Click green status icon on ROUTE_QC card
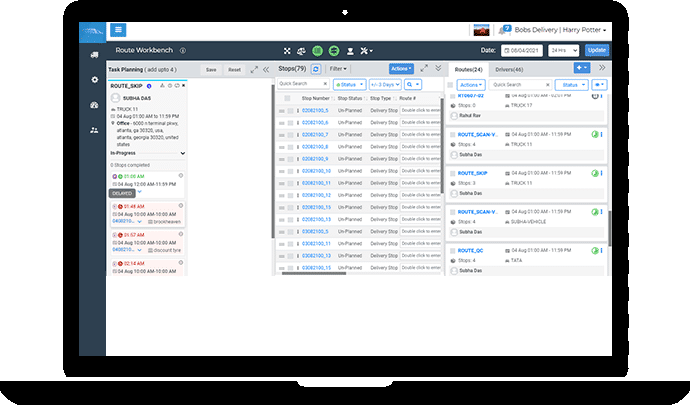Screen dimensions: 690x406 [595, 251]
